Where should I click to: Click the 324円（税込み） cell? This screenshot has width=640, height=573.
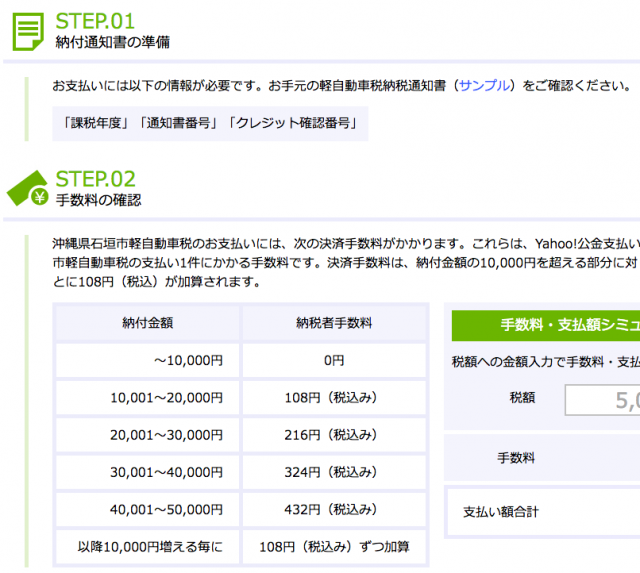(334, 472)
